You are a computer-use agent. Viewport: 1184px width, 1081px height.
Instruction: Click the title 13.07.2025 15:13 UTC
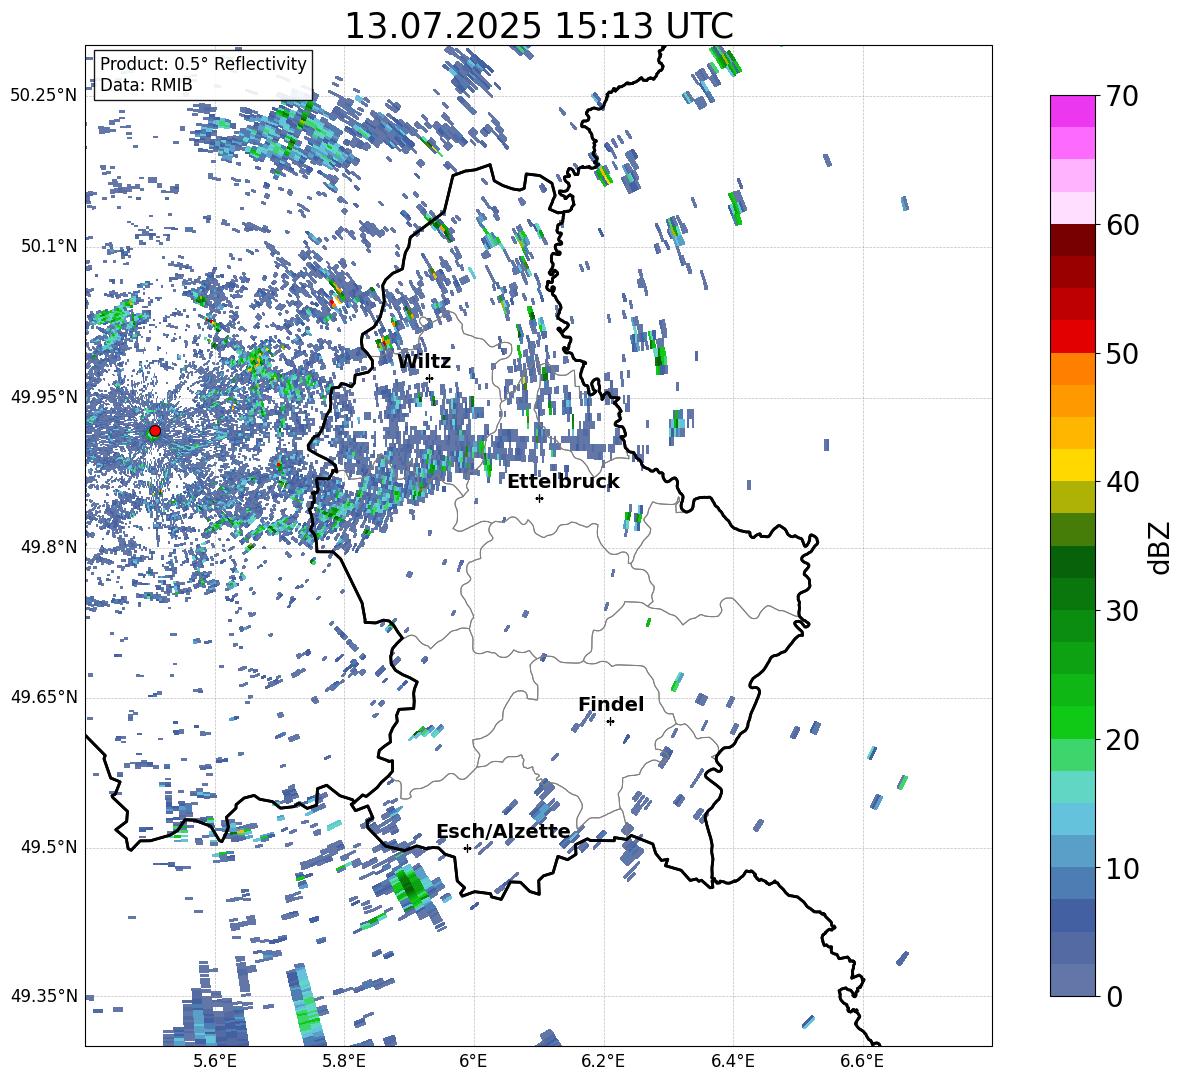539,26
